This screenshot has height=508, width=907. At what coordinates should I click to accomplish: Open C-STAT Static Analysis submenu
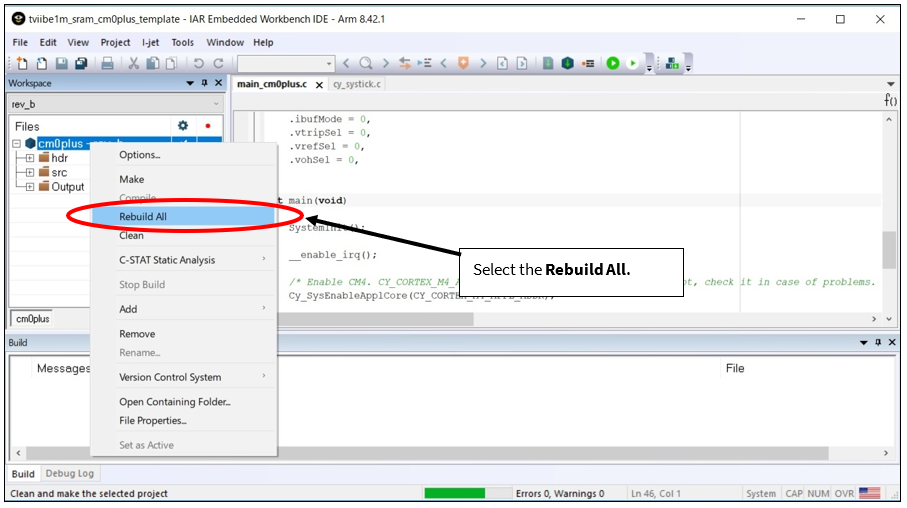(184, 260)
